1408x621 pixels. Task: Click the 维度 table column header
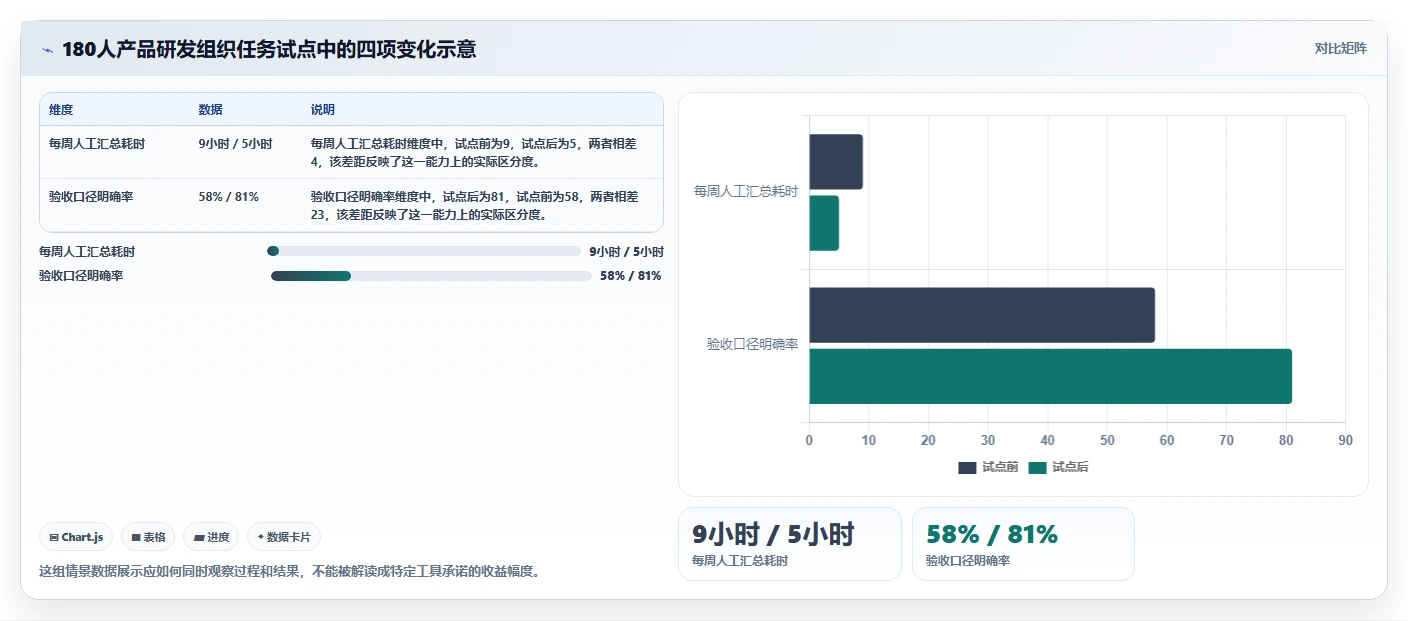pos(61,109)
